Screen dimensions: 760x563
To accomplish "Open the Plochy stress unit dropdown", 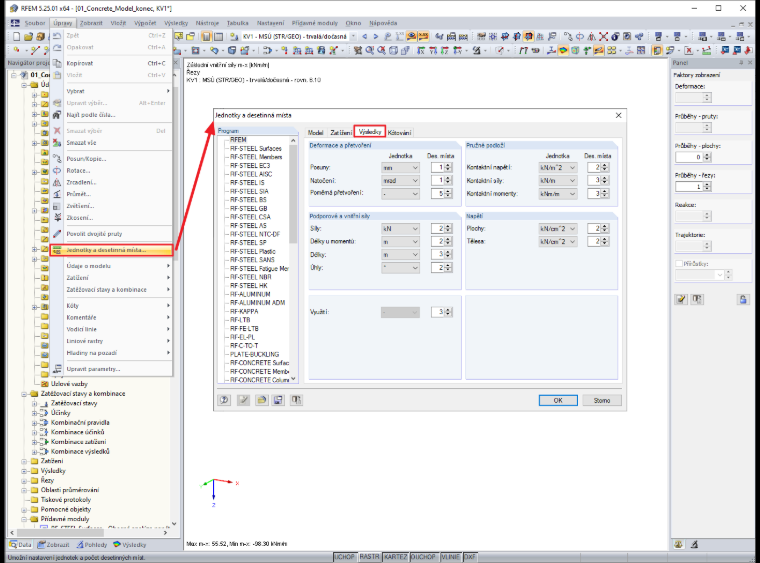I will pyautogui.click(x=558, y=229).
